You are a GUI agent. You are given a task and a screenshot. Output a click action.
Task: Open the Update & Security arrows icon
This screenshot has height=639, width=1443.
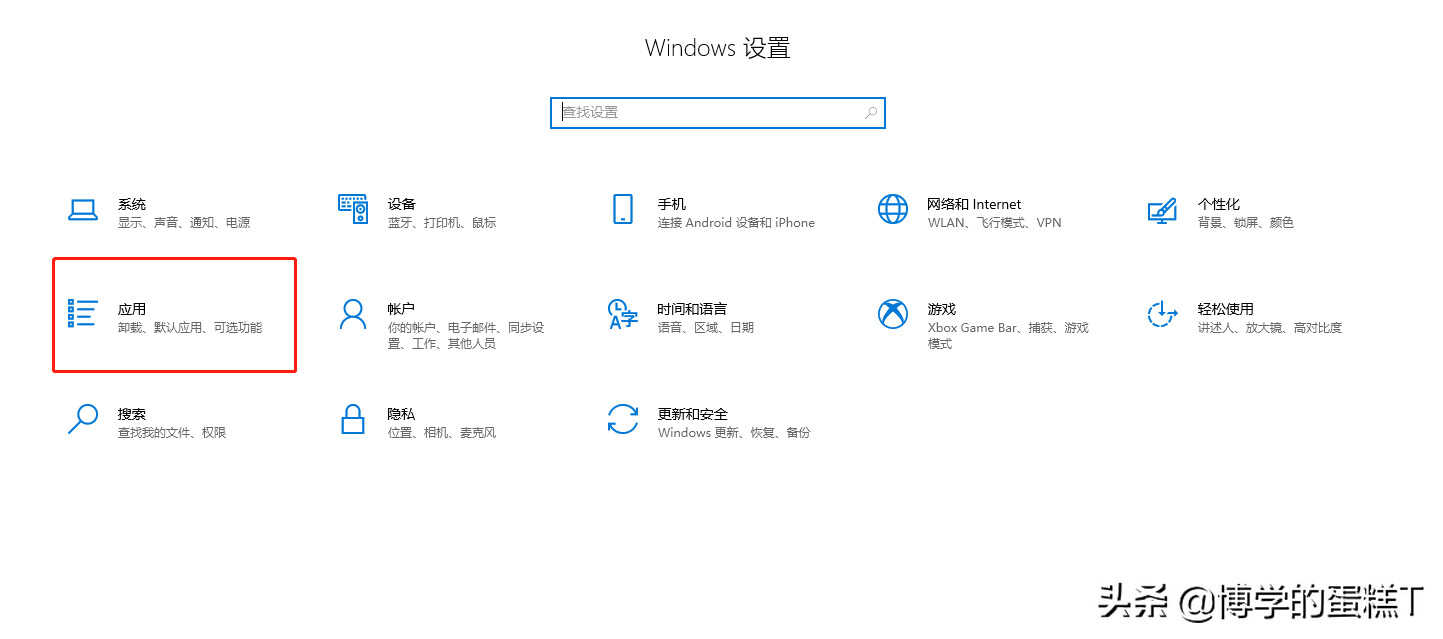pyautogui.click(x=623, y=418)
